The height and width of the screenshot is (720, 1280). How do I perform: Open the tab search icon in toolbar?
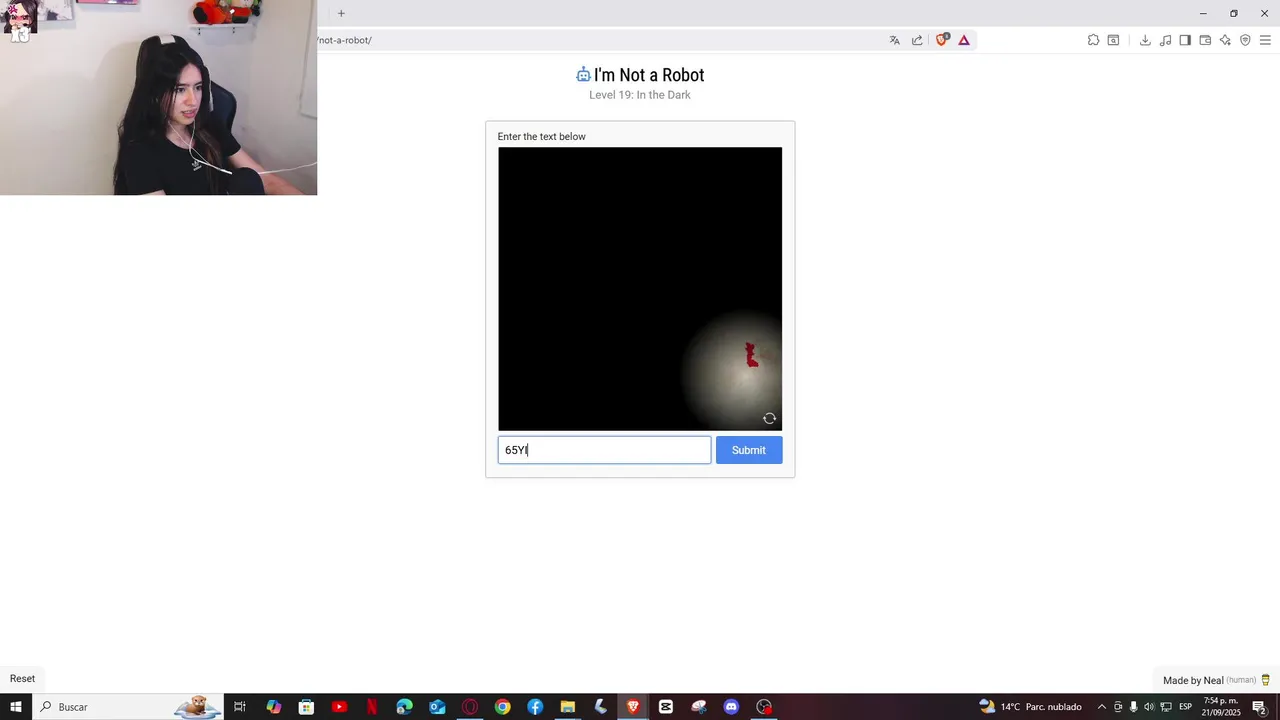[1113, 40]
